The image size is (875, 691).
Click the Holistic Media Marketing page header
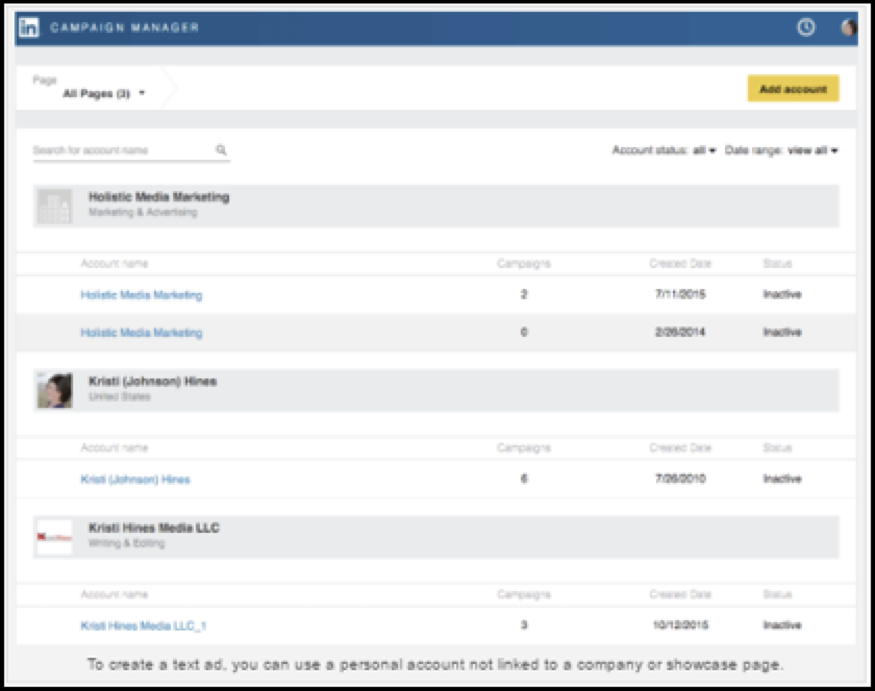click(436, 206)
